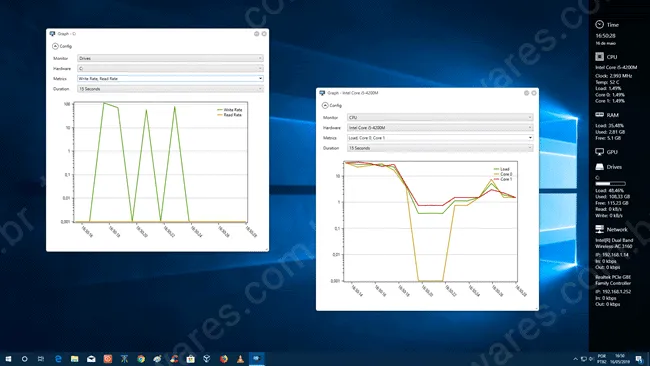The height and width of the screenshot is (366, 650).
Task: Launch Microsoft Edge from taskbar
Action: click(58, 359)
